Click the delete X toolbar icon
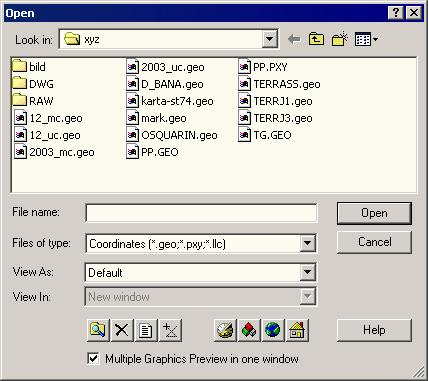 pos(122,330)
